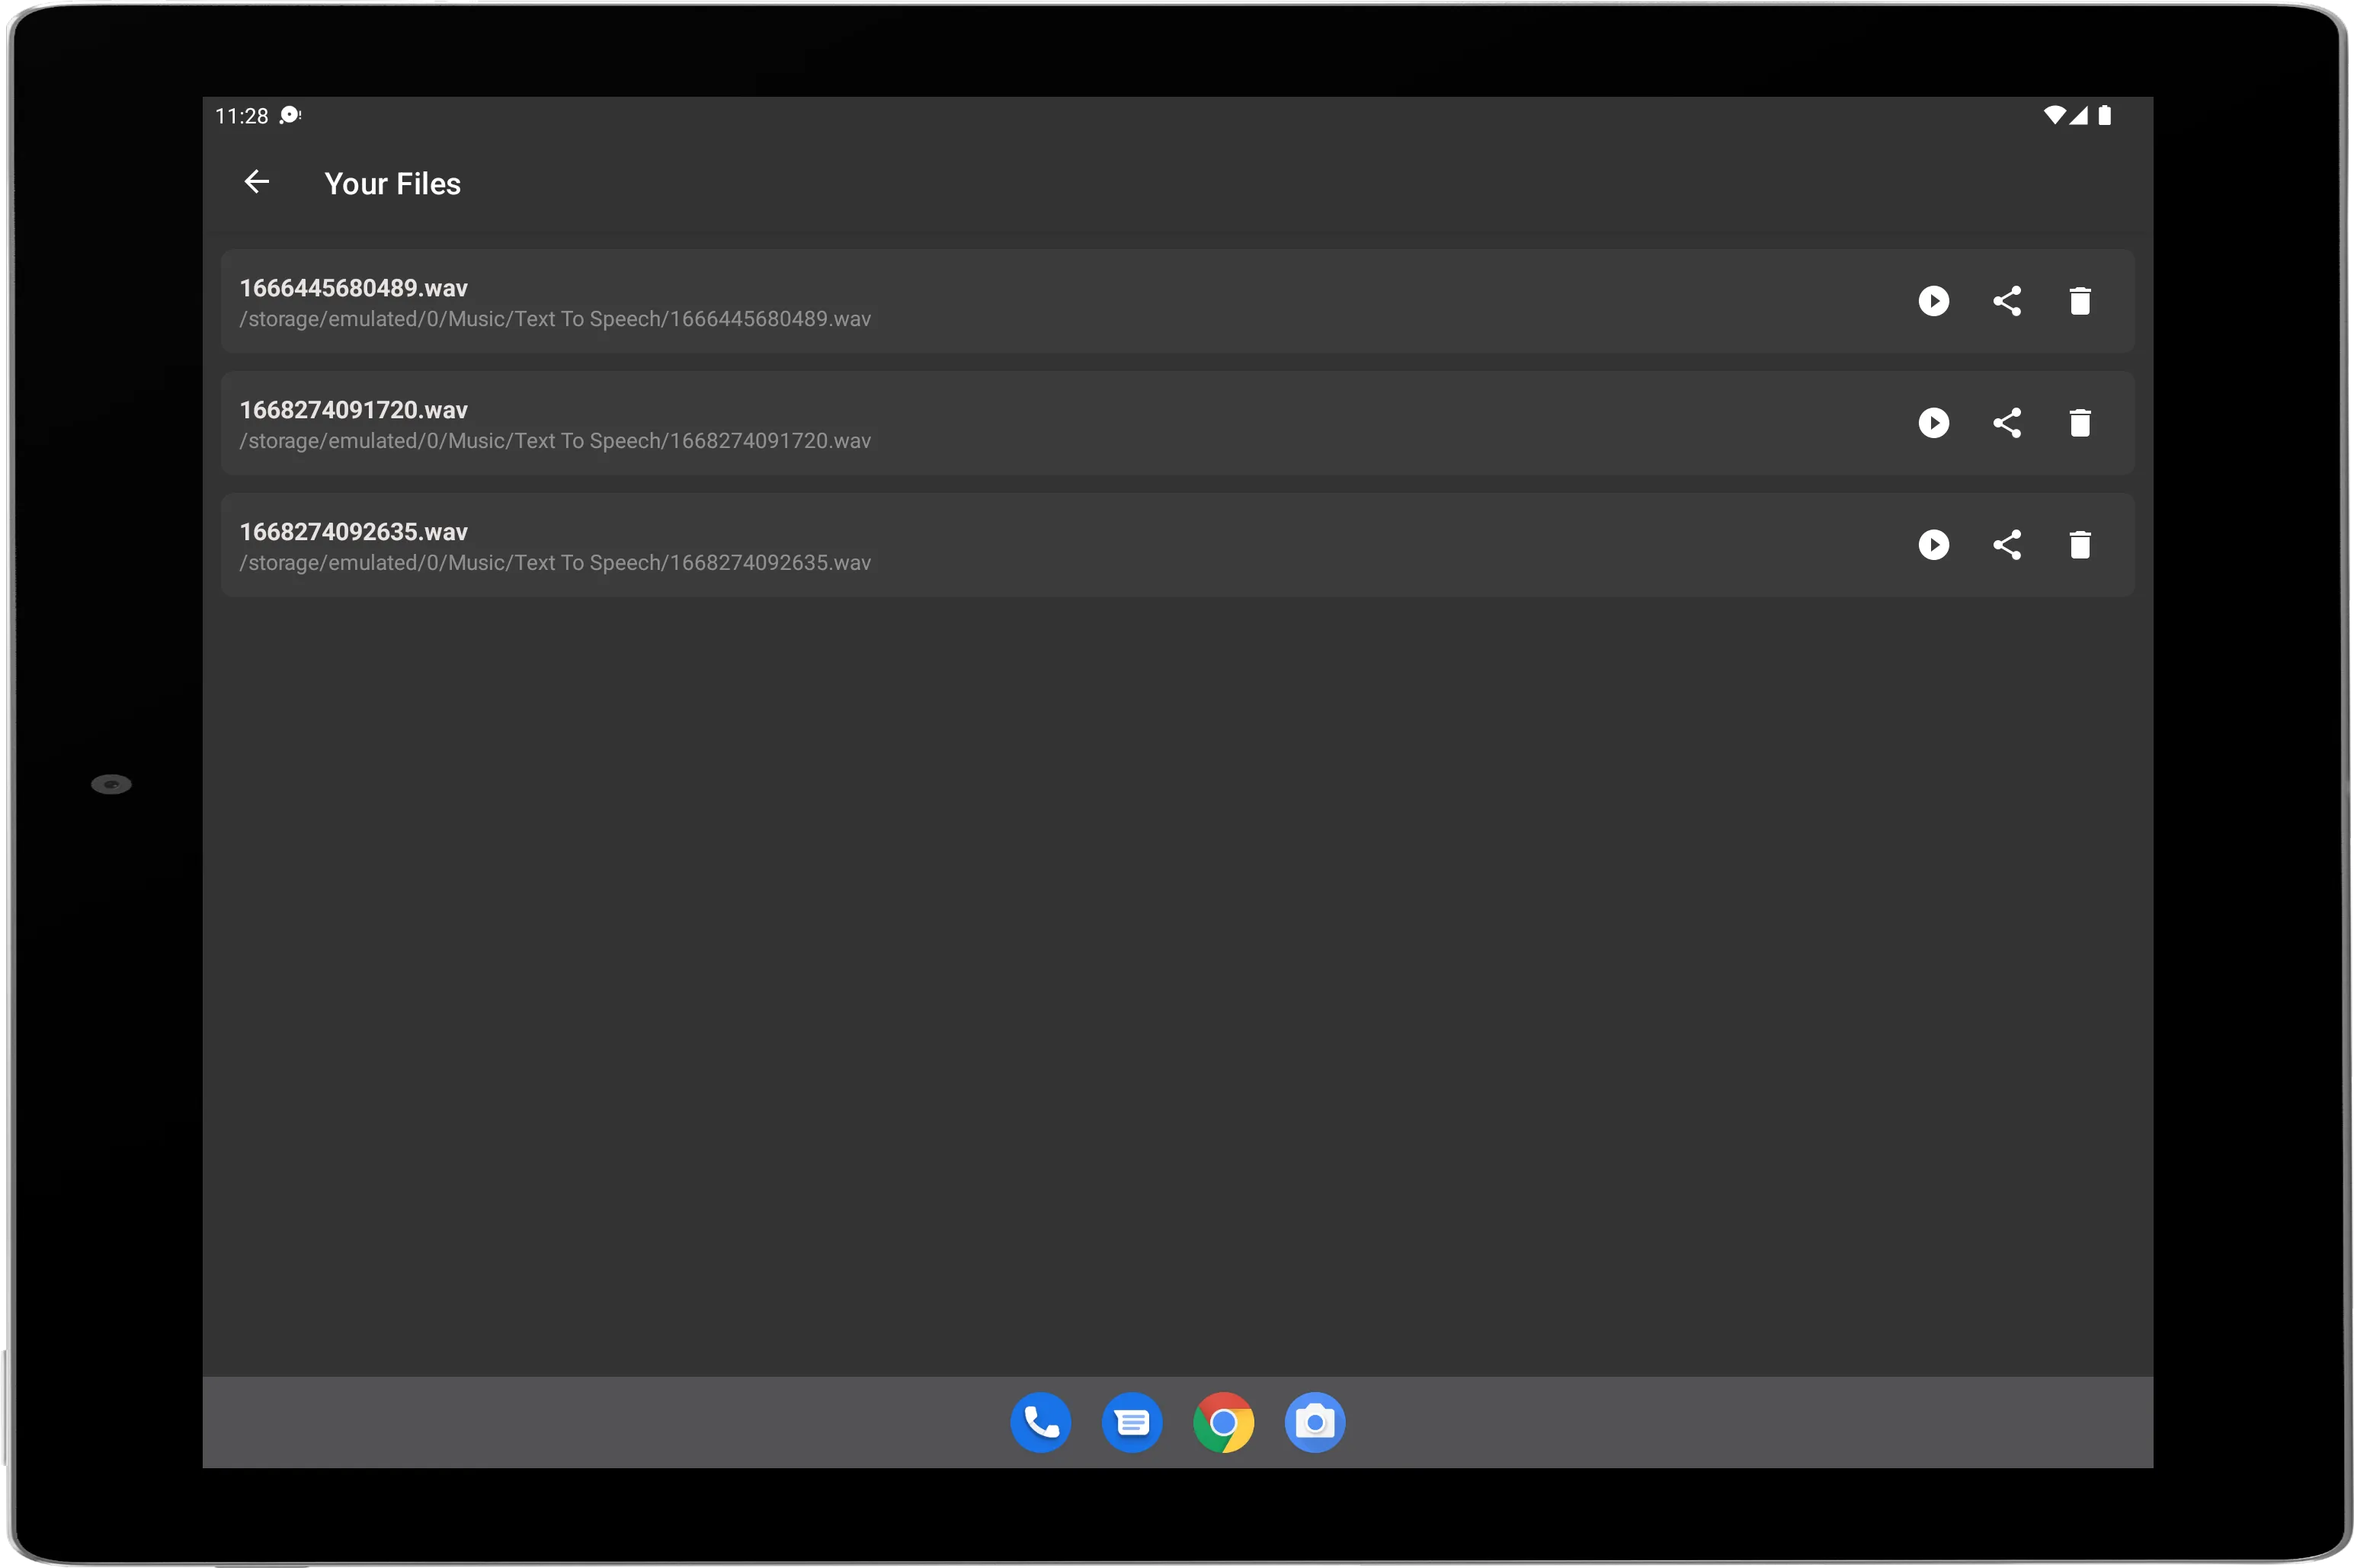Screen dimensions: 2354x1568
Task: Share the 1666445680489.wav file
Action: coord(2006,301)
